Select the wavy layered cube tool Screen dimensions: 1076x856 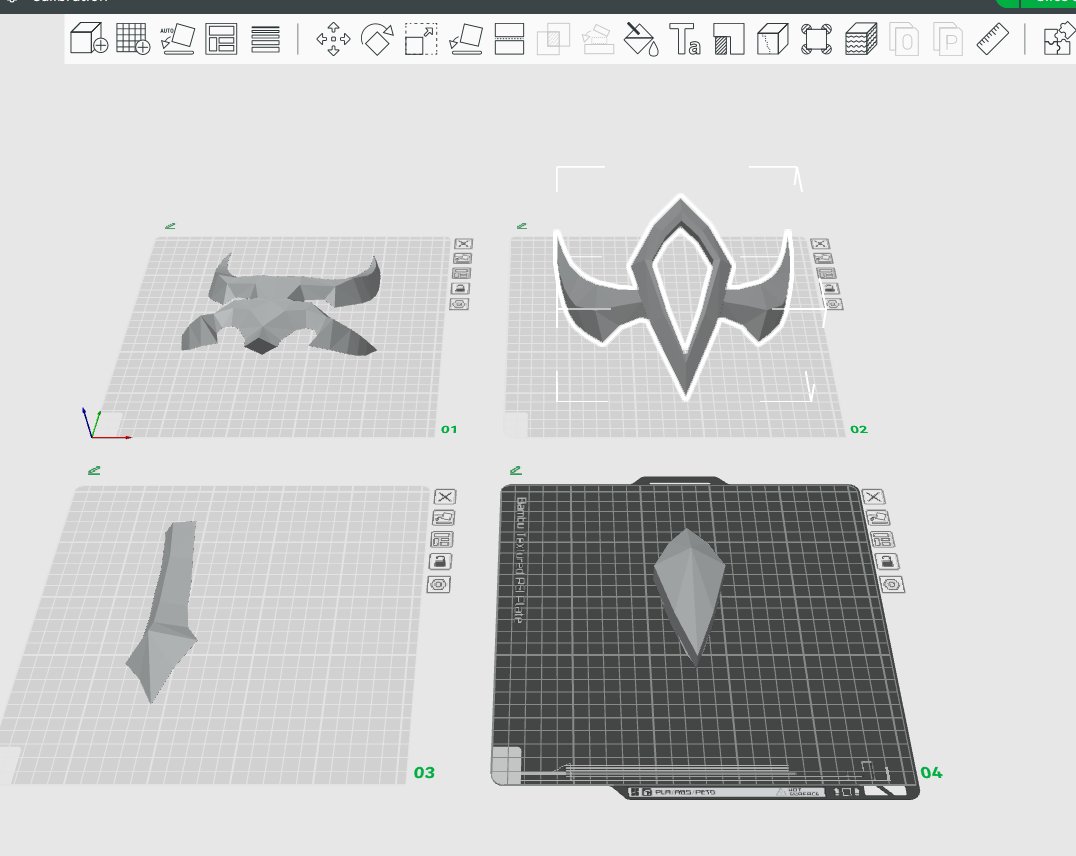click(861, 39)
